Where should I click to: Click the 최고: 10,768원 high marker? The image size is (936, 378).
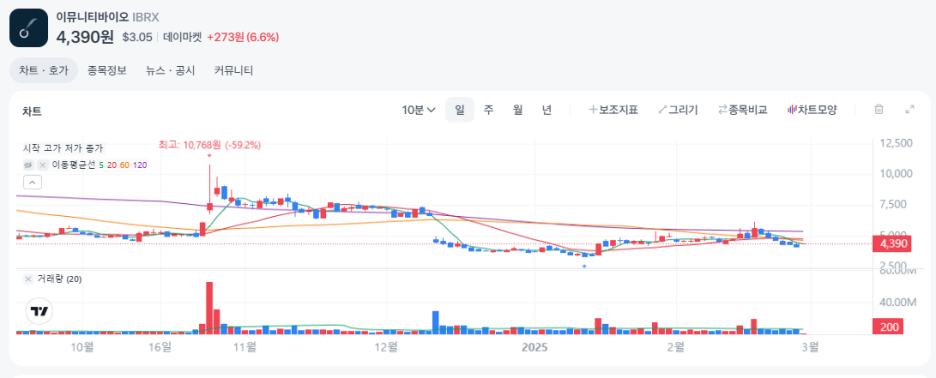[x=210, y=145]
